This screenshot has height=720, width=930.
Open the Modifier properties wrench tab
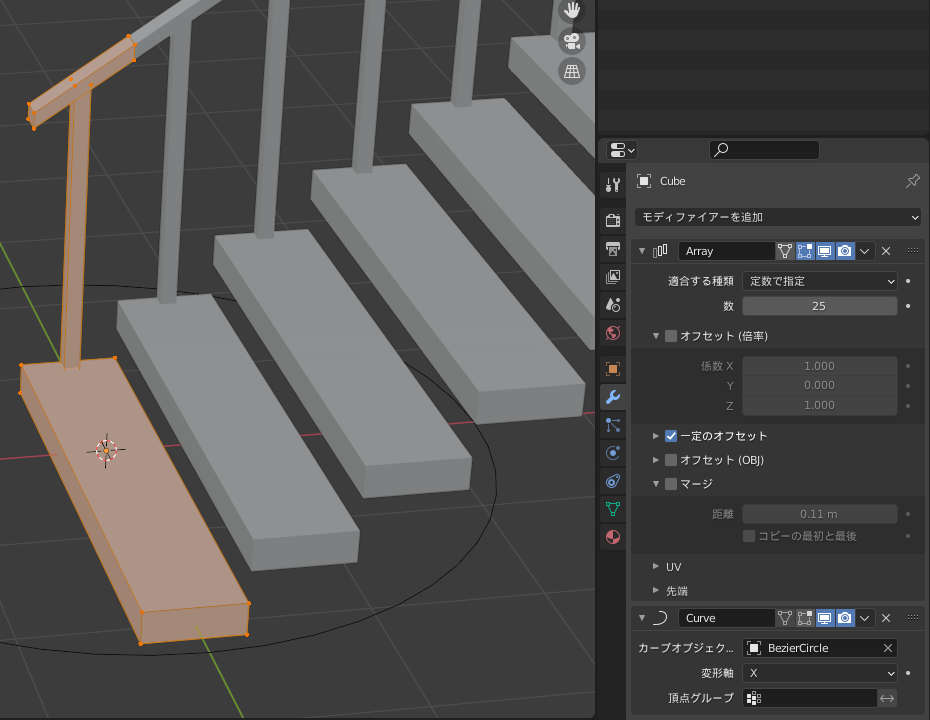613,397
